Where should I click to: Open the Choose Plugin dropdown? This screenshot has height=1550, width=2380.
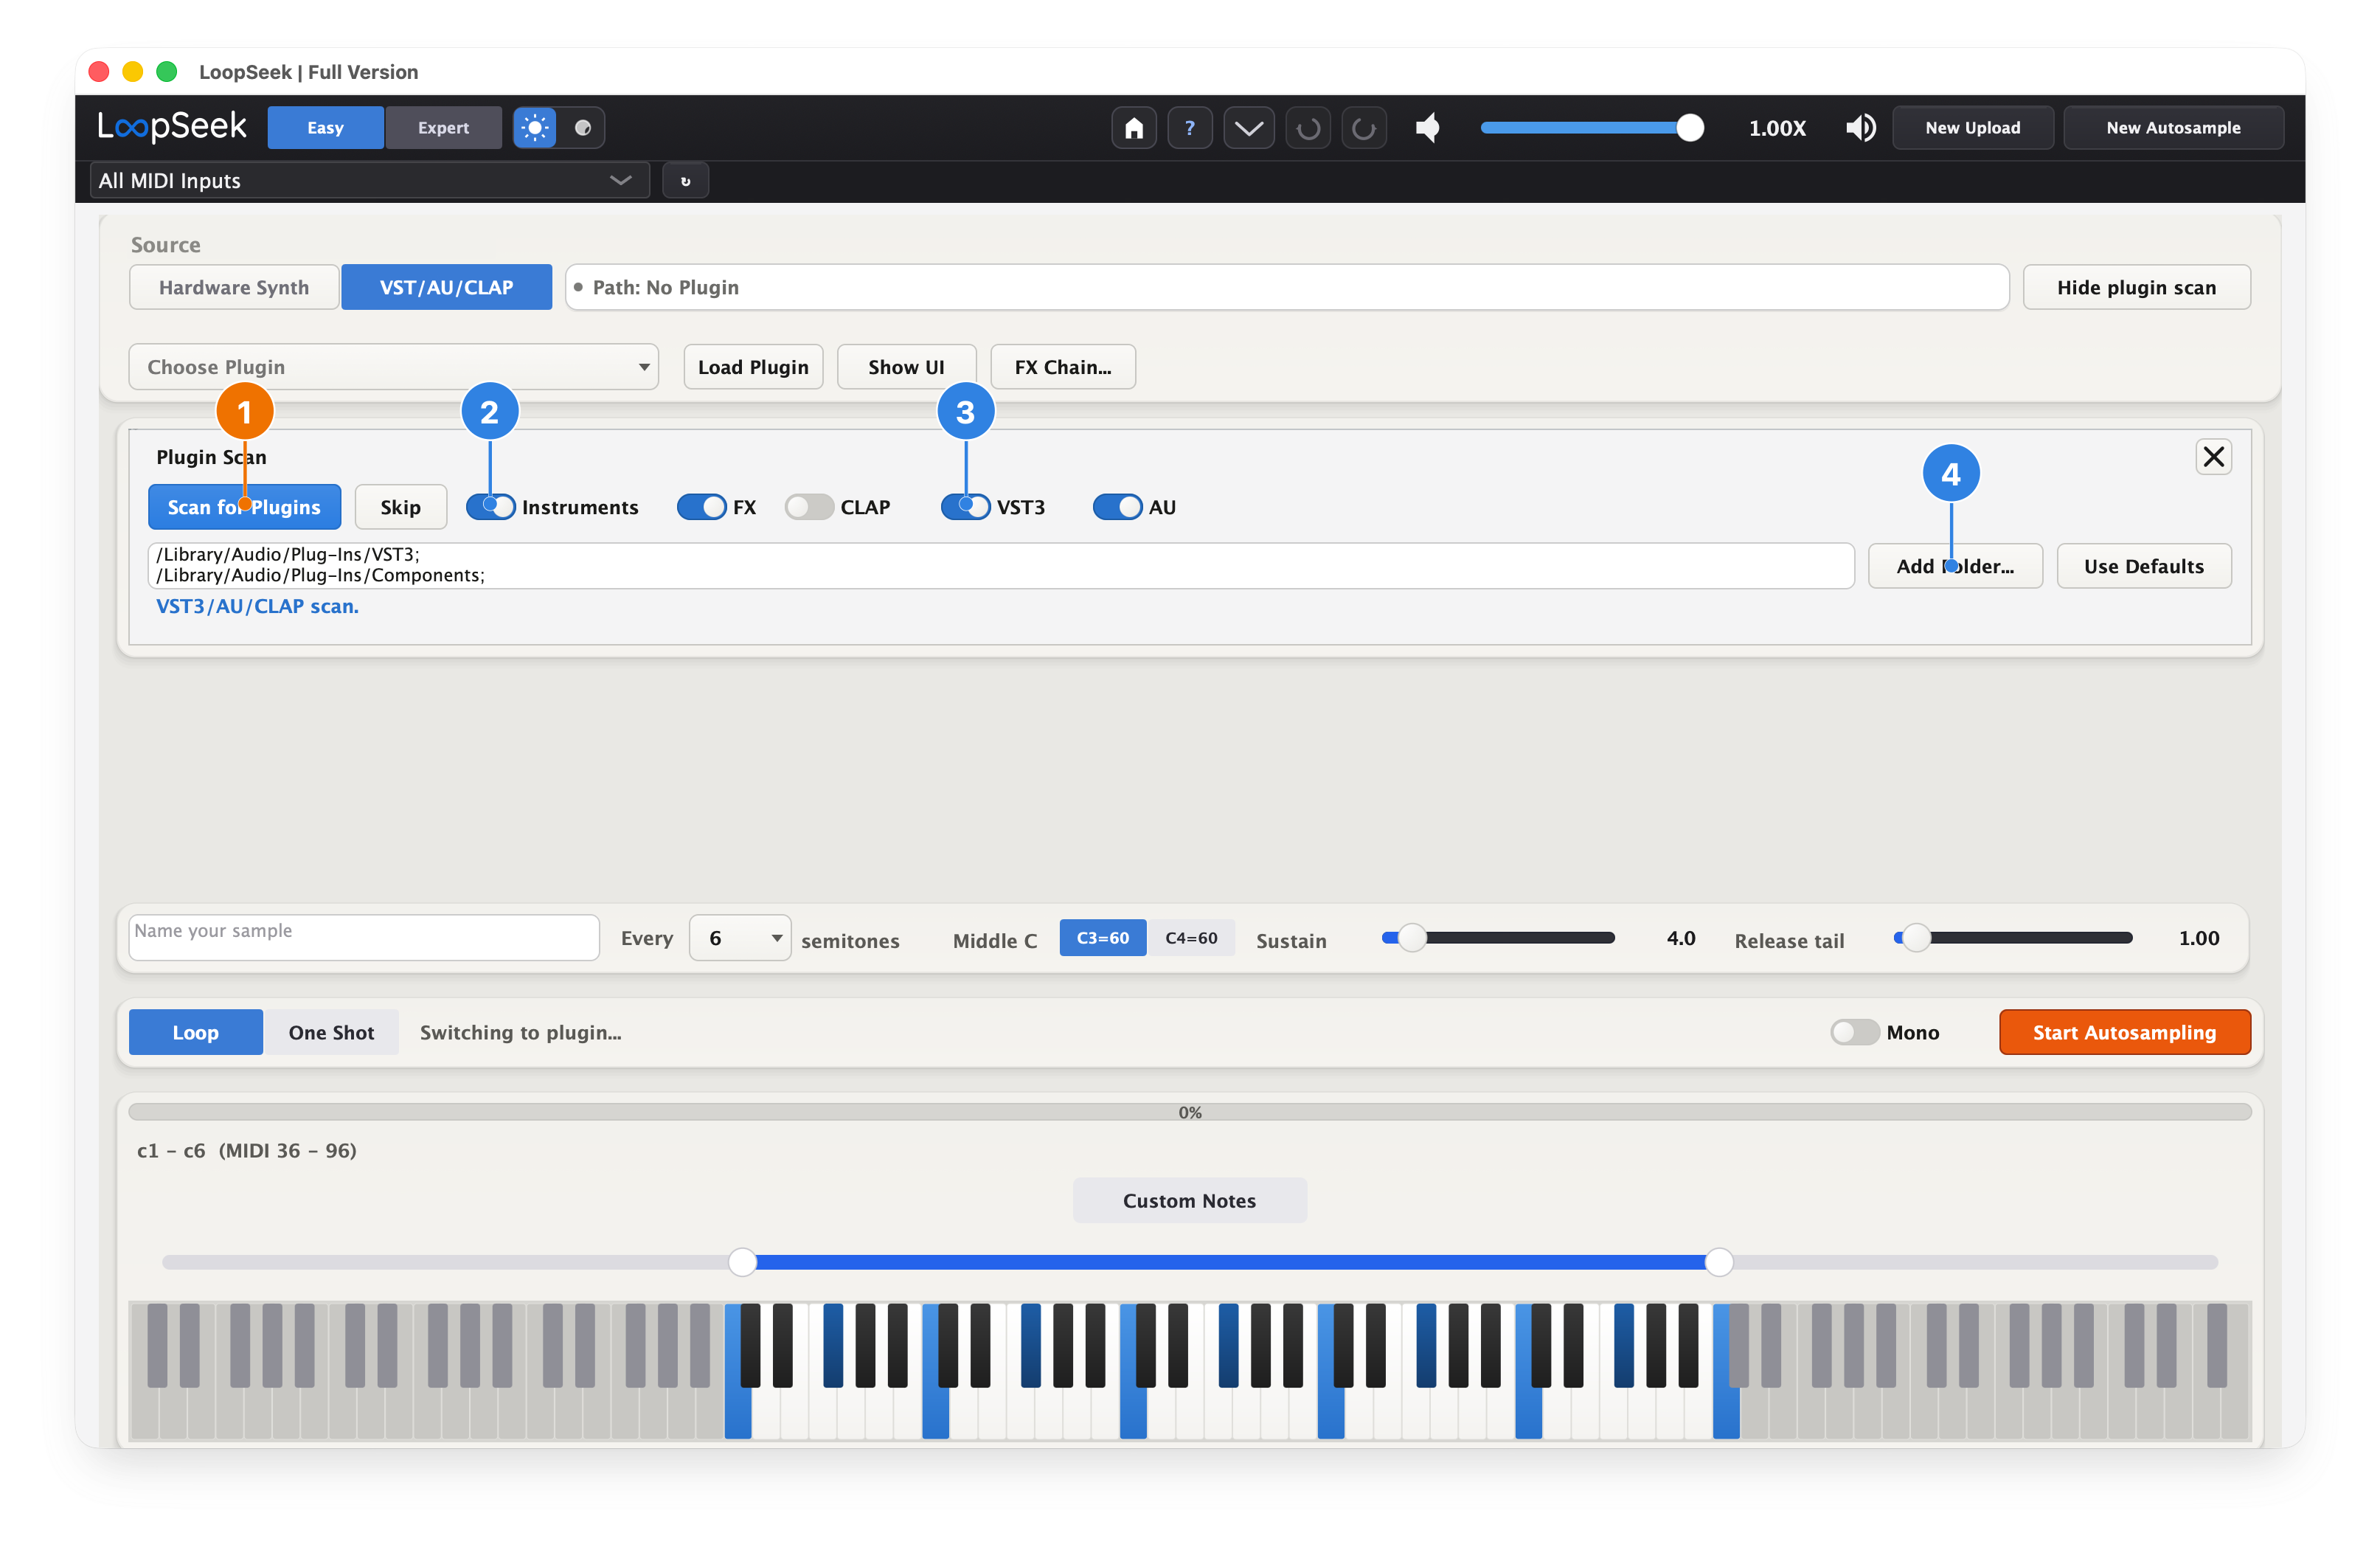[394, 367]
